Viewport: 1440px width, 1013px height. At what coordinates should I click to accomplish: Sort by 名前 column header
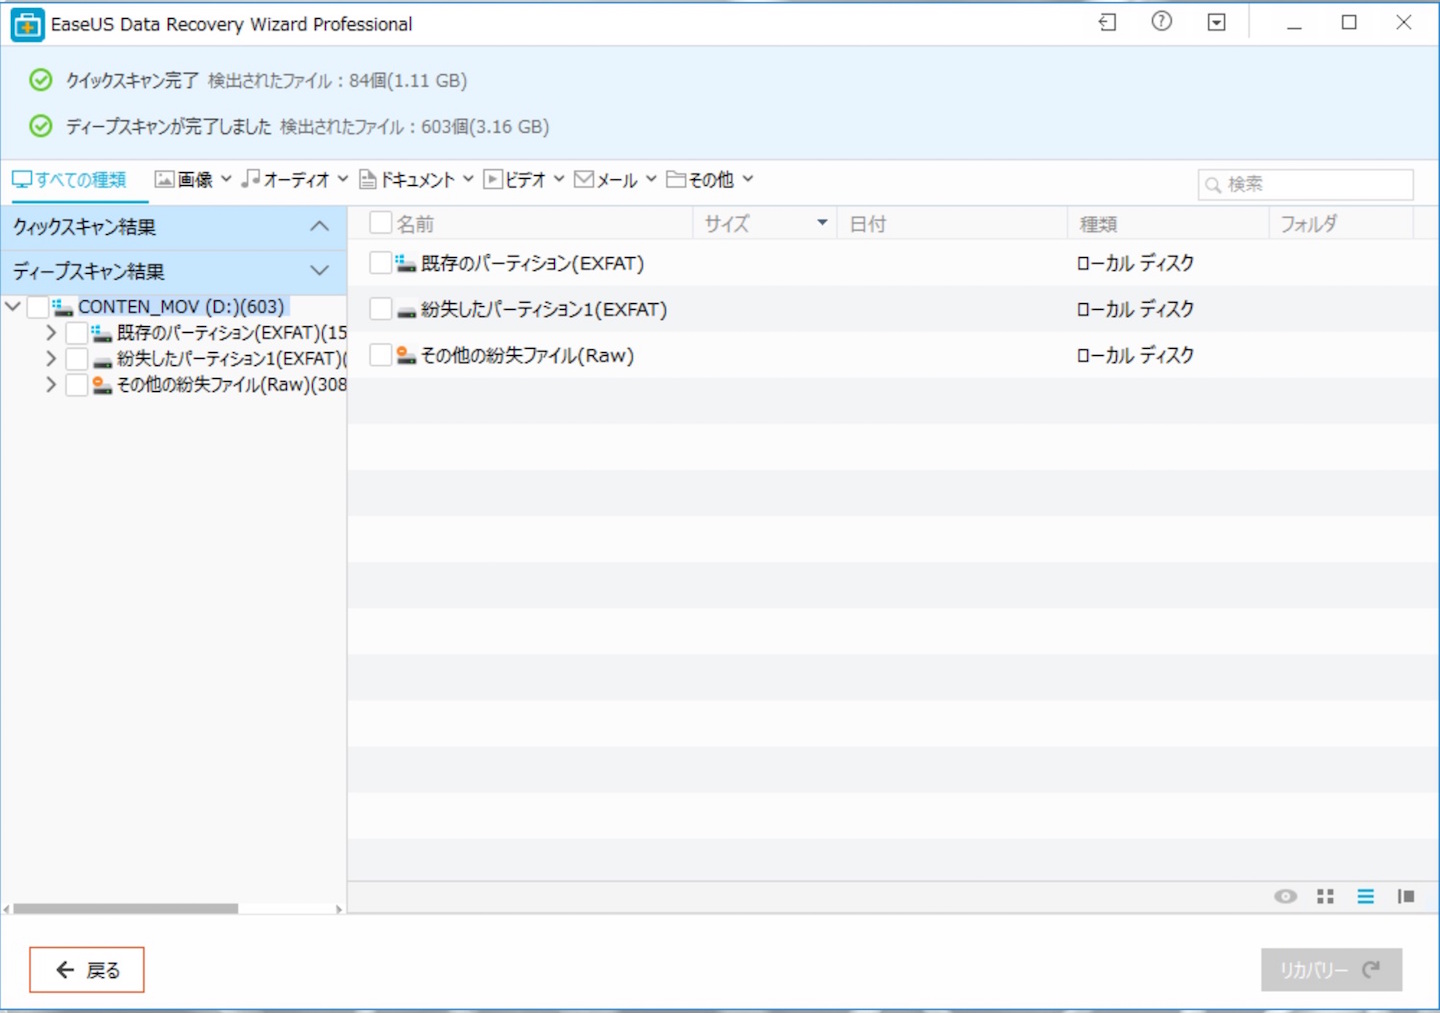pos(415,224)
